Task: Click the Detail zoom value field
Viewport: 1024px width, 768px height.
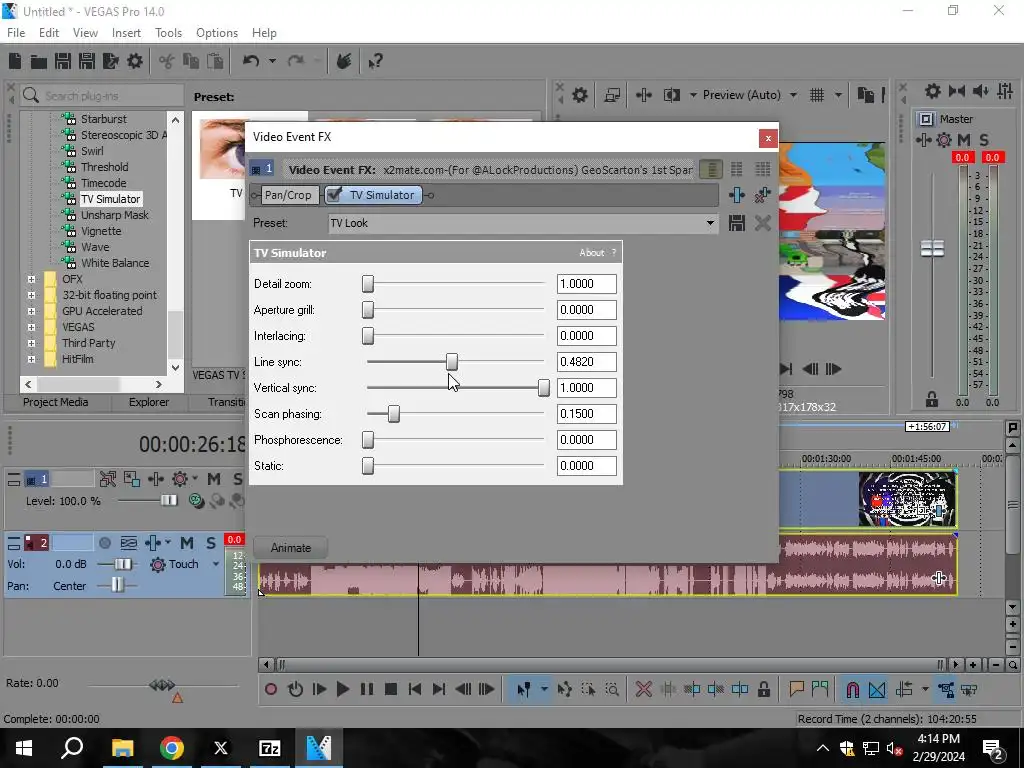Action: coord(586,284)
